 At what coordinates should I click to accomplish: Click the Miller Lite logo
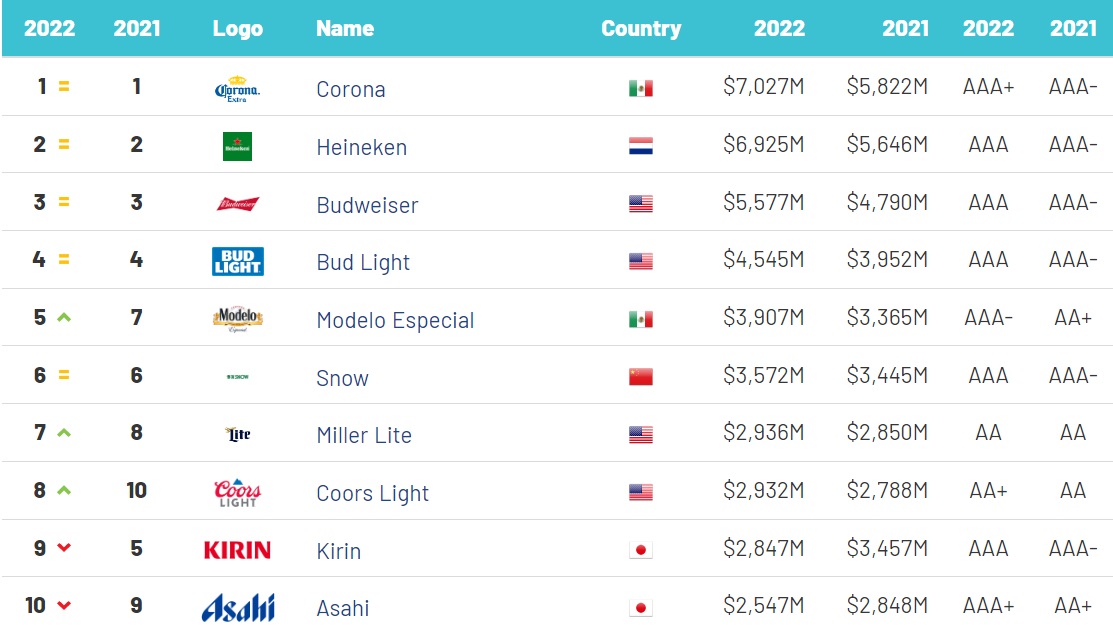coord(238,434)
